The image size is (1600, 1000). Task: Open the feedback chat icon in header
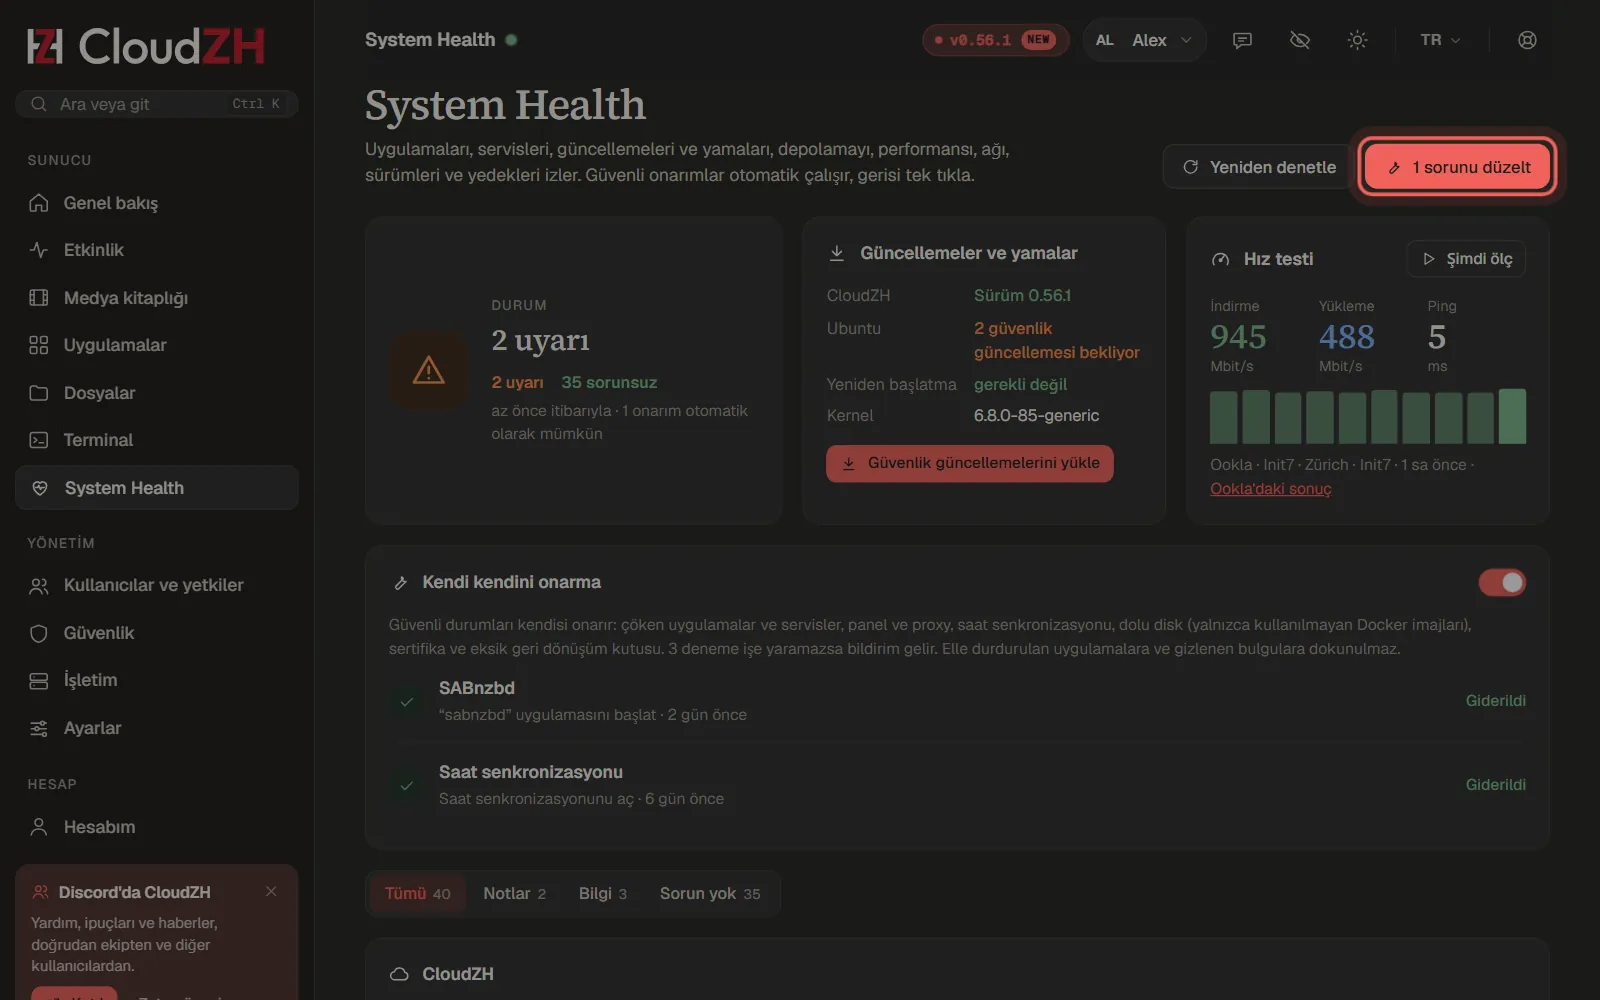[x=1242, y=40]
